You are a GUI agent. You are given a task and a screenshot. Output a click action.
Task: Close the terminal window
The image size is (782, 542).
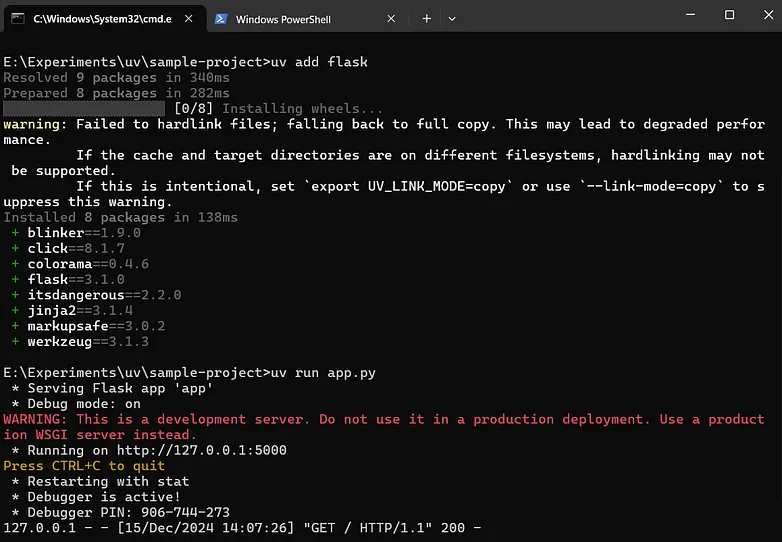point(769,15)
